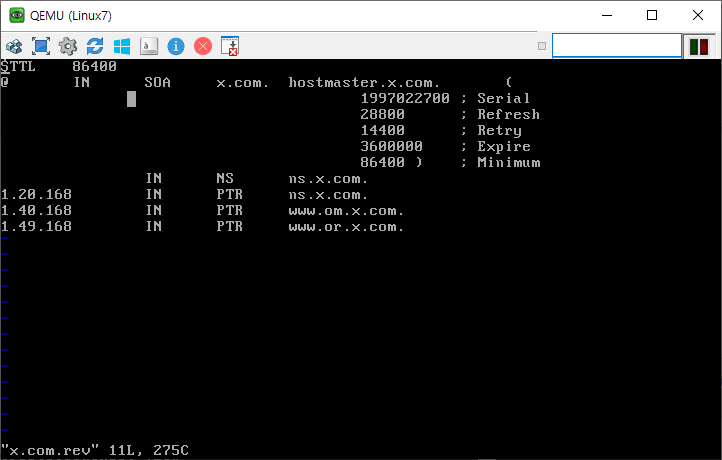This screenshot has width=722, height=460.
Task: Click the NS record type text
Action: (225, 178)
